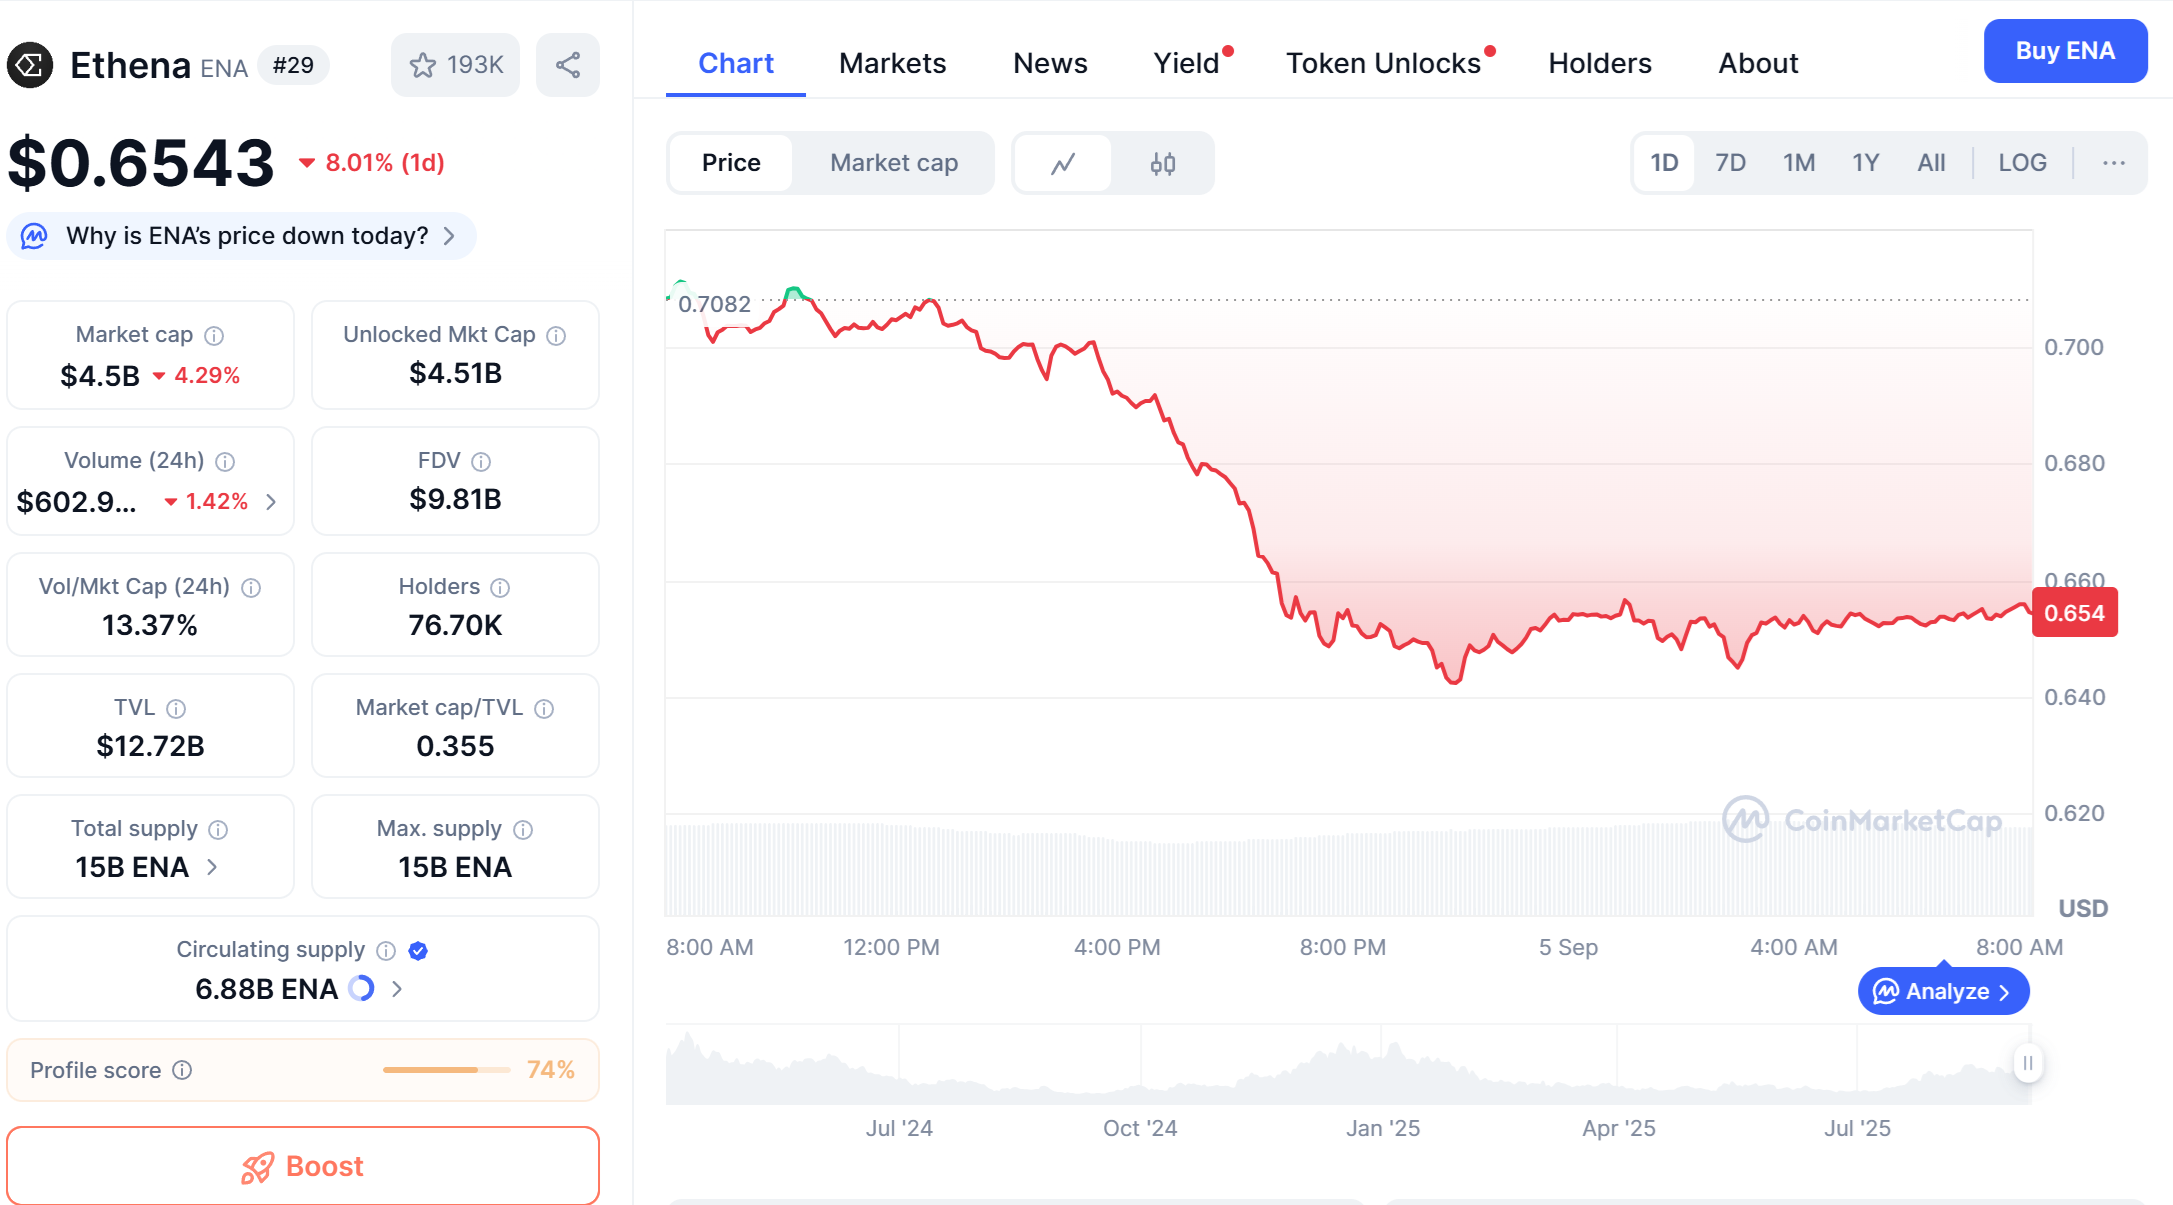Expand Total supply details chevron
Screen dimensions: 2173x1205
(212, 867)
